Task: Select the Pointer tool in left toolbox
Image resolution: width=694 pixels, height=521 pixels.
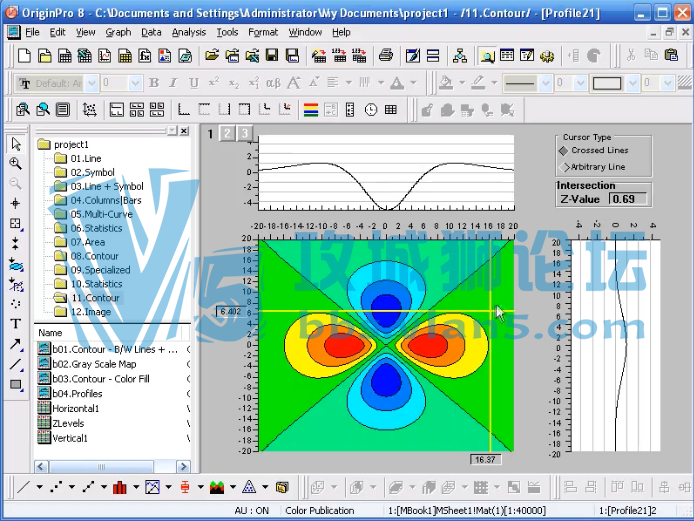Action: (x=15, y=144)
